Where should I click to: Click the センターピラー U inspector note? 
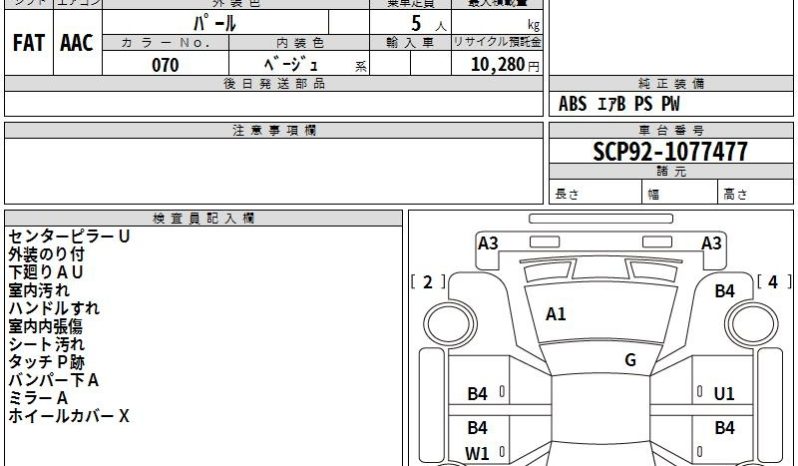[x=68, y=237]
